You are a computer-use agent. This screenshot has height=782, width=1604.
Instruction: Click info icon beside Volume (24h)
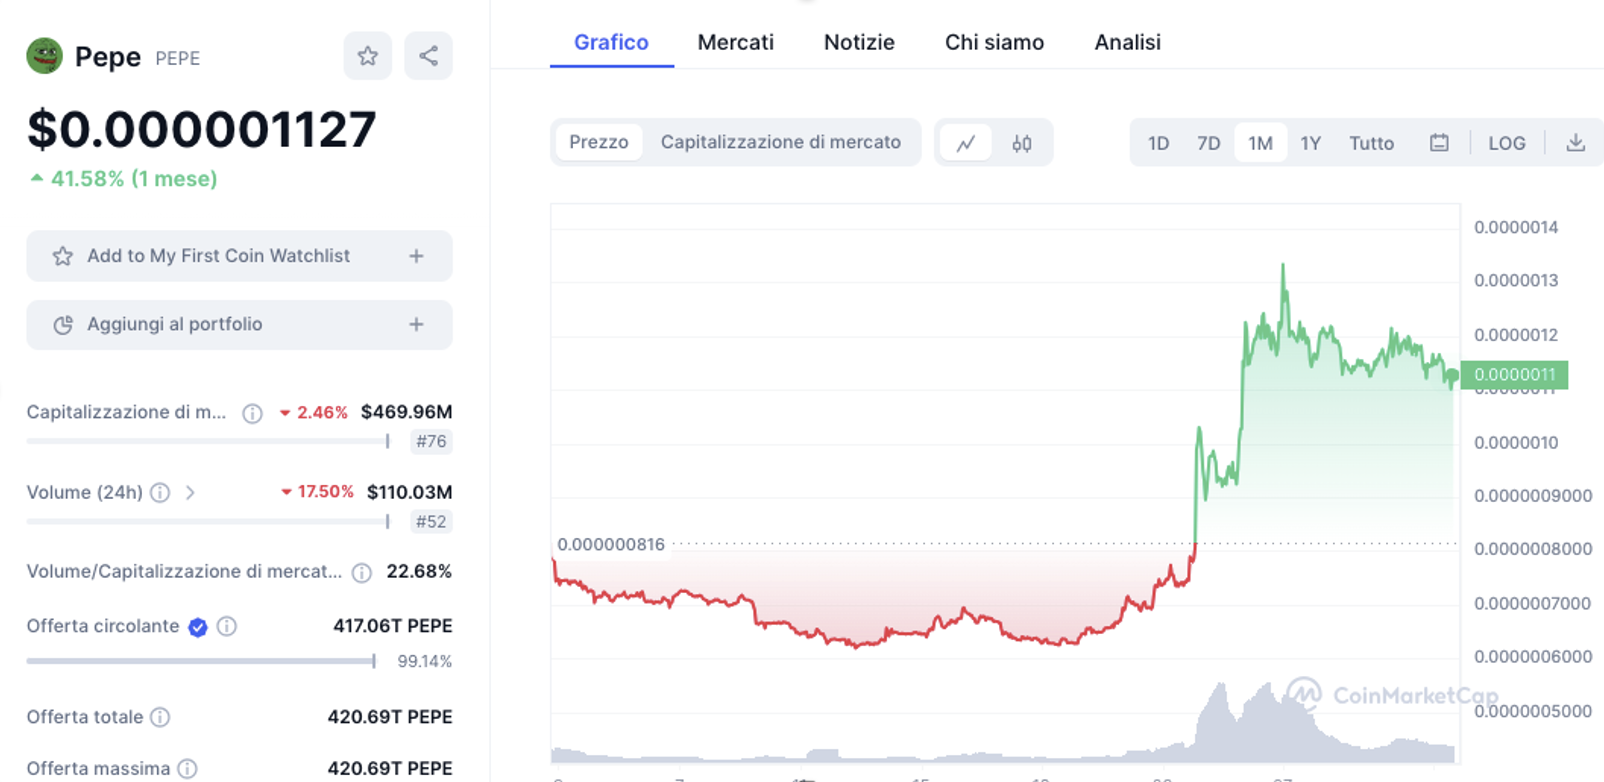160,492
